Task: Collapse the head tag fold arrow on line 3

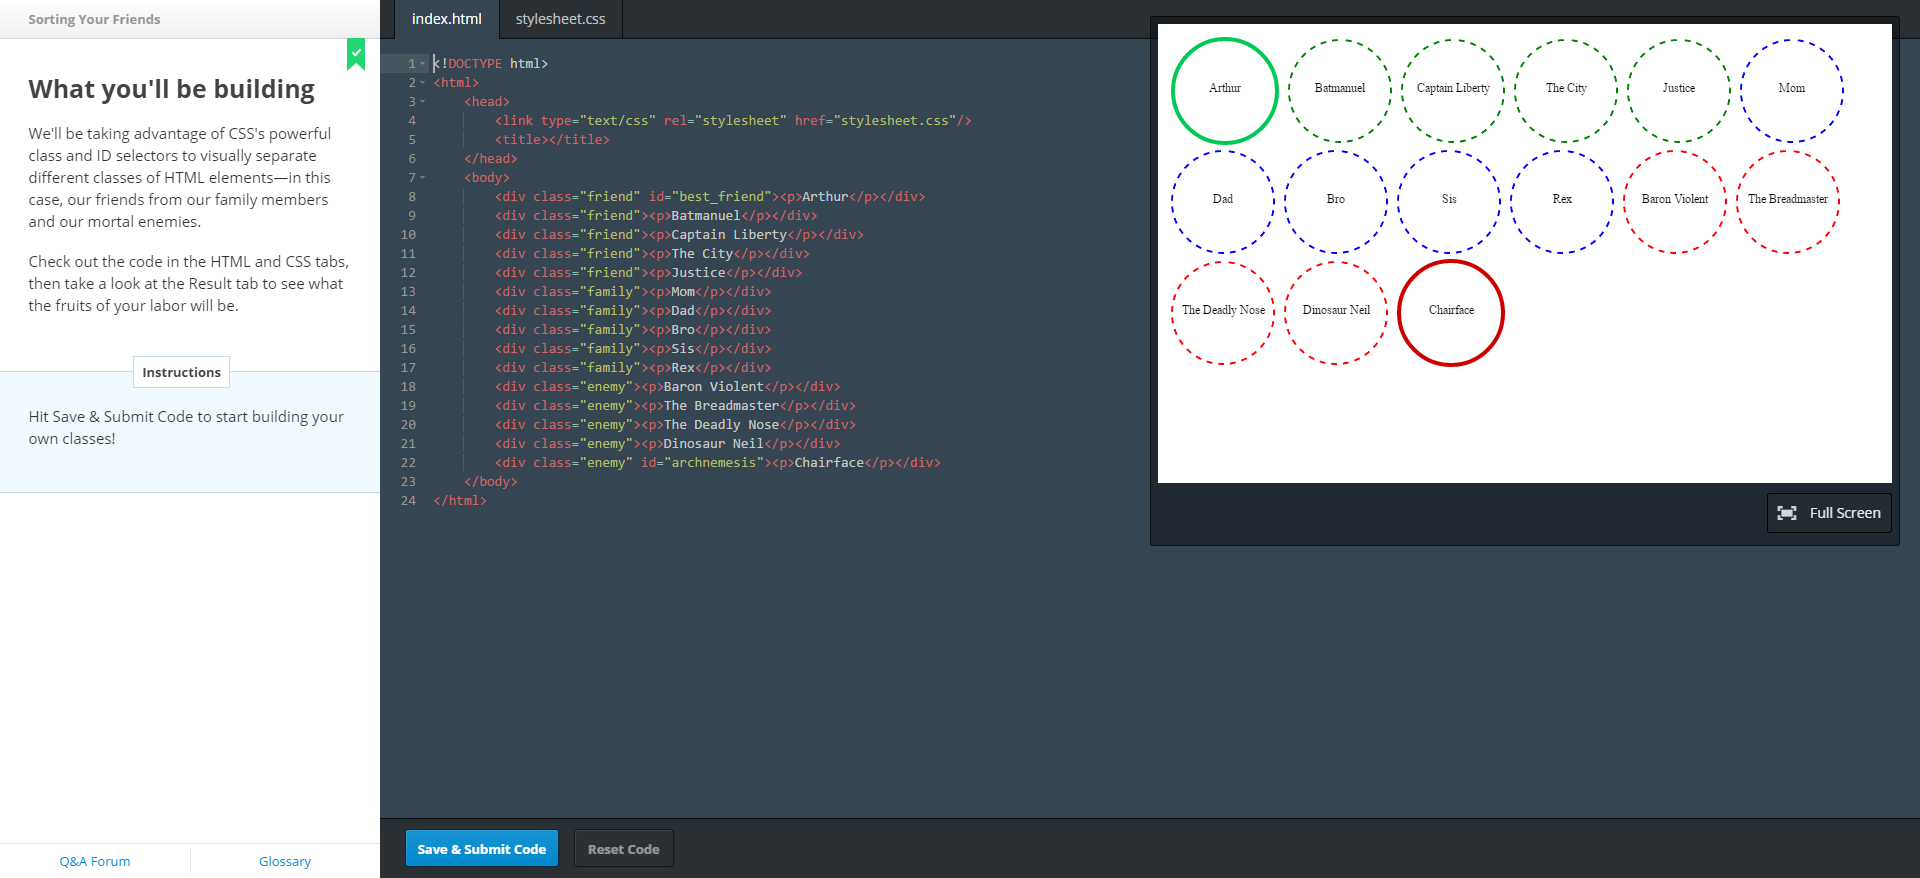Action: pyautogui.click(x=423, y=102)
